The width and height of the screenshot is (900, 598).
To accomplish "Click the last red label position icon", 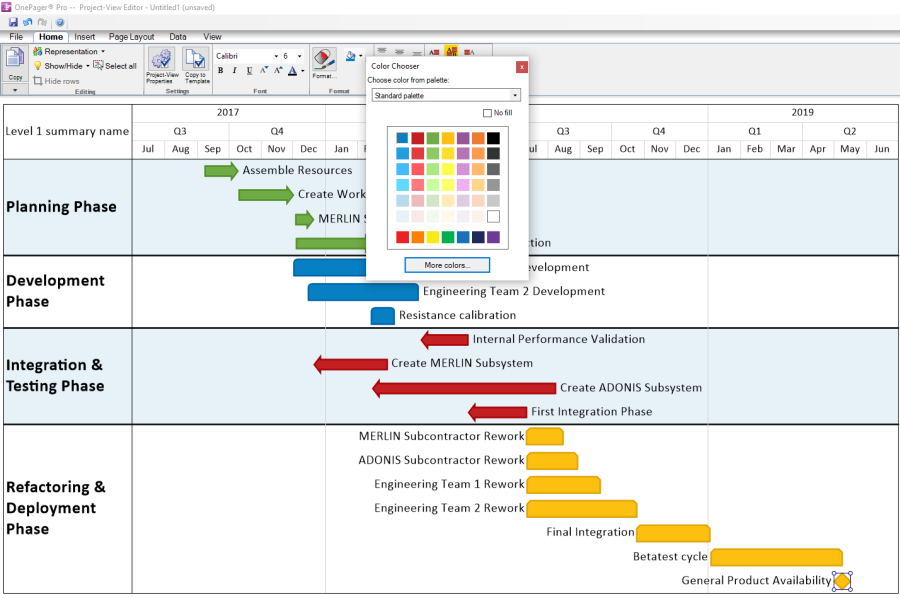I will pos(470,52).
